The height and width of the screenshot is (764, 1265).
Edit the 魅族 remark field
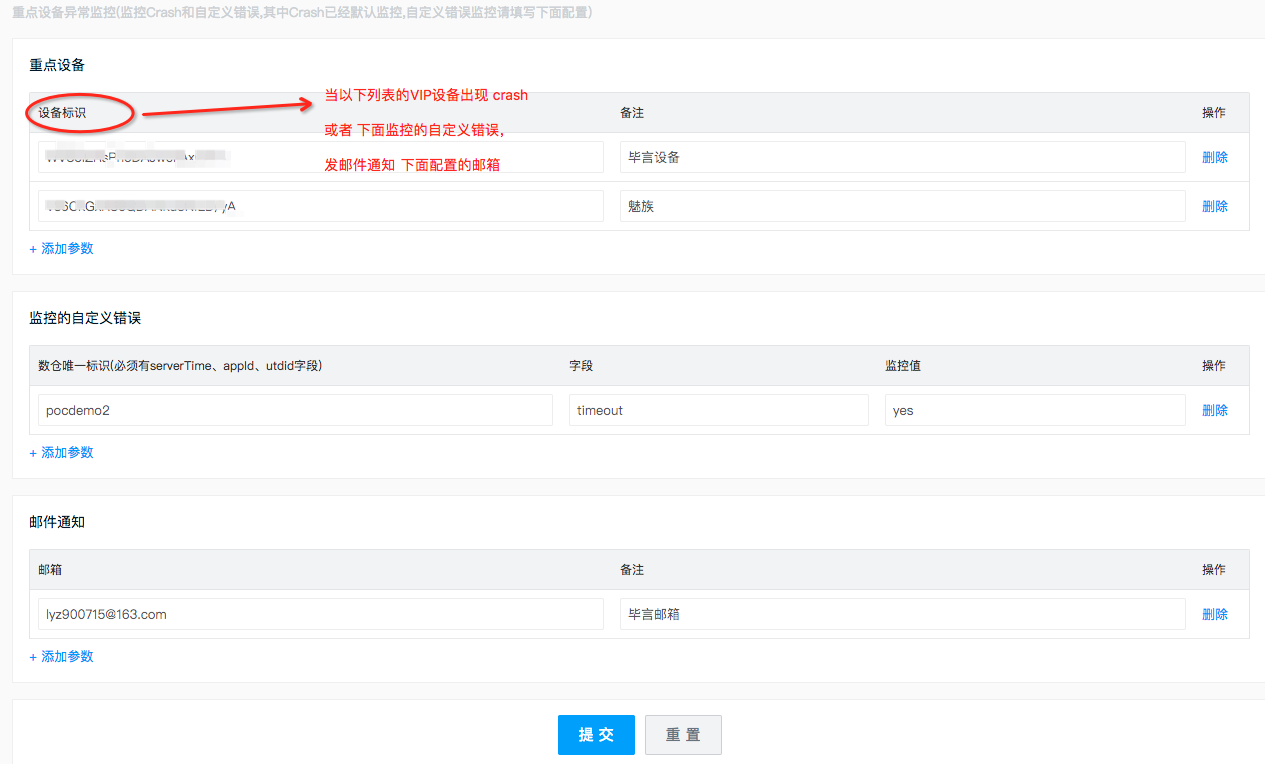pos(902,206)
